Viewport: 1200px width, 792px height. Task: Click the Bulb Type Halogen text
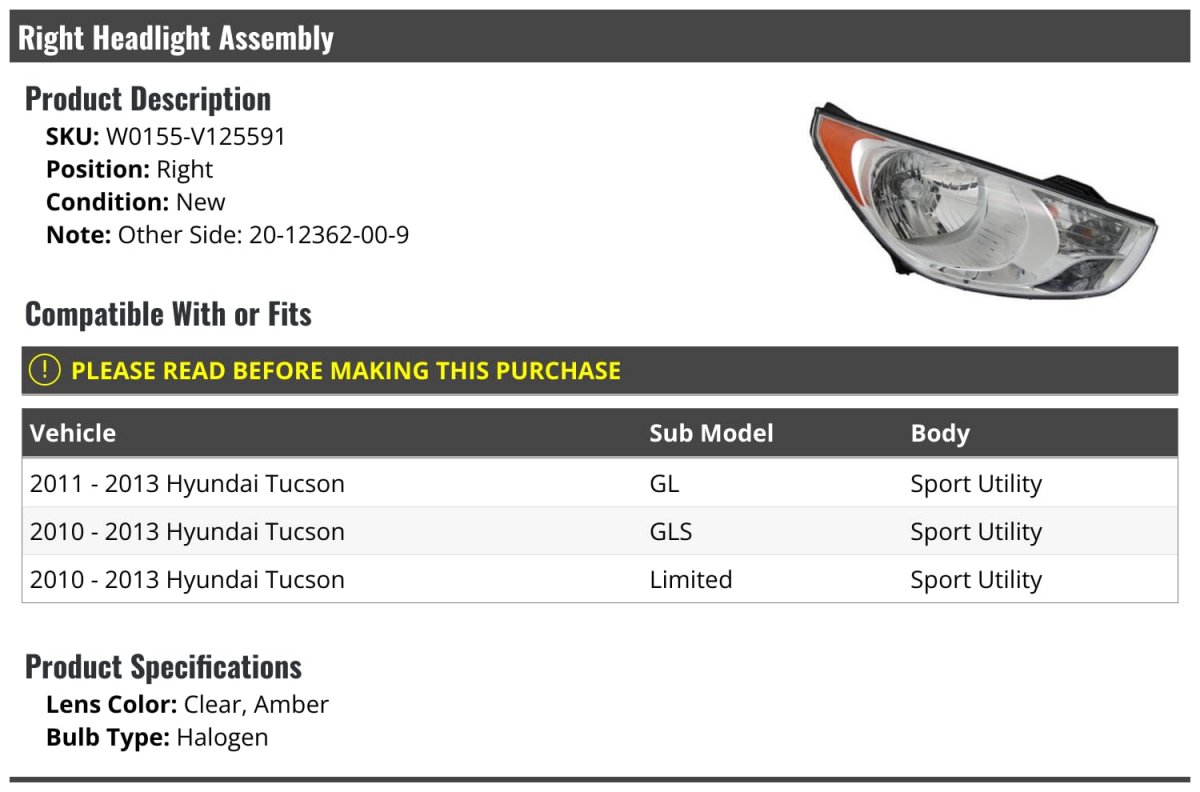pyautogui.click(x=157, y=738)
